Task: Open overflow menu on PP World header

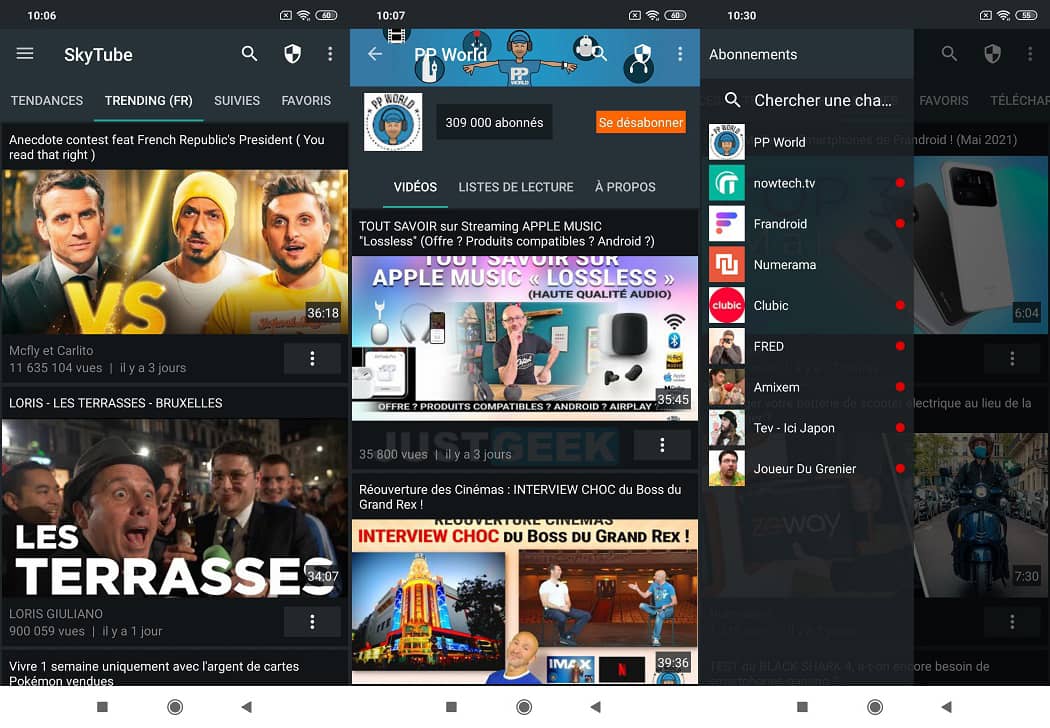Action: coord(680,54)
